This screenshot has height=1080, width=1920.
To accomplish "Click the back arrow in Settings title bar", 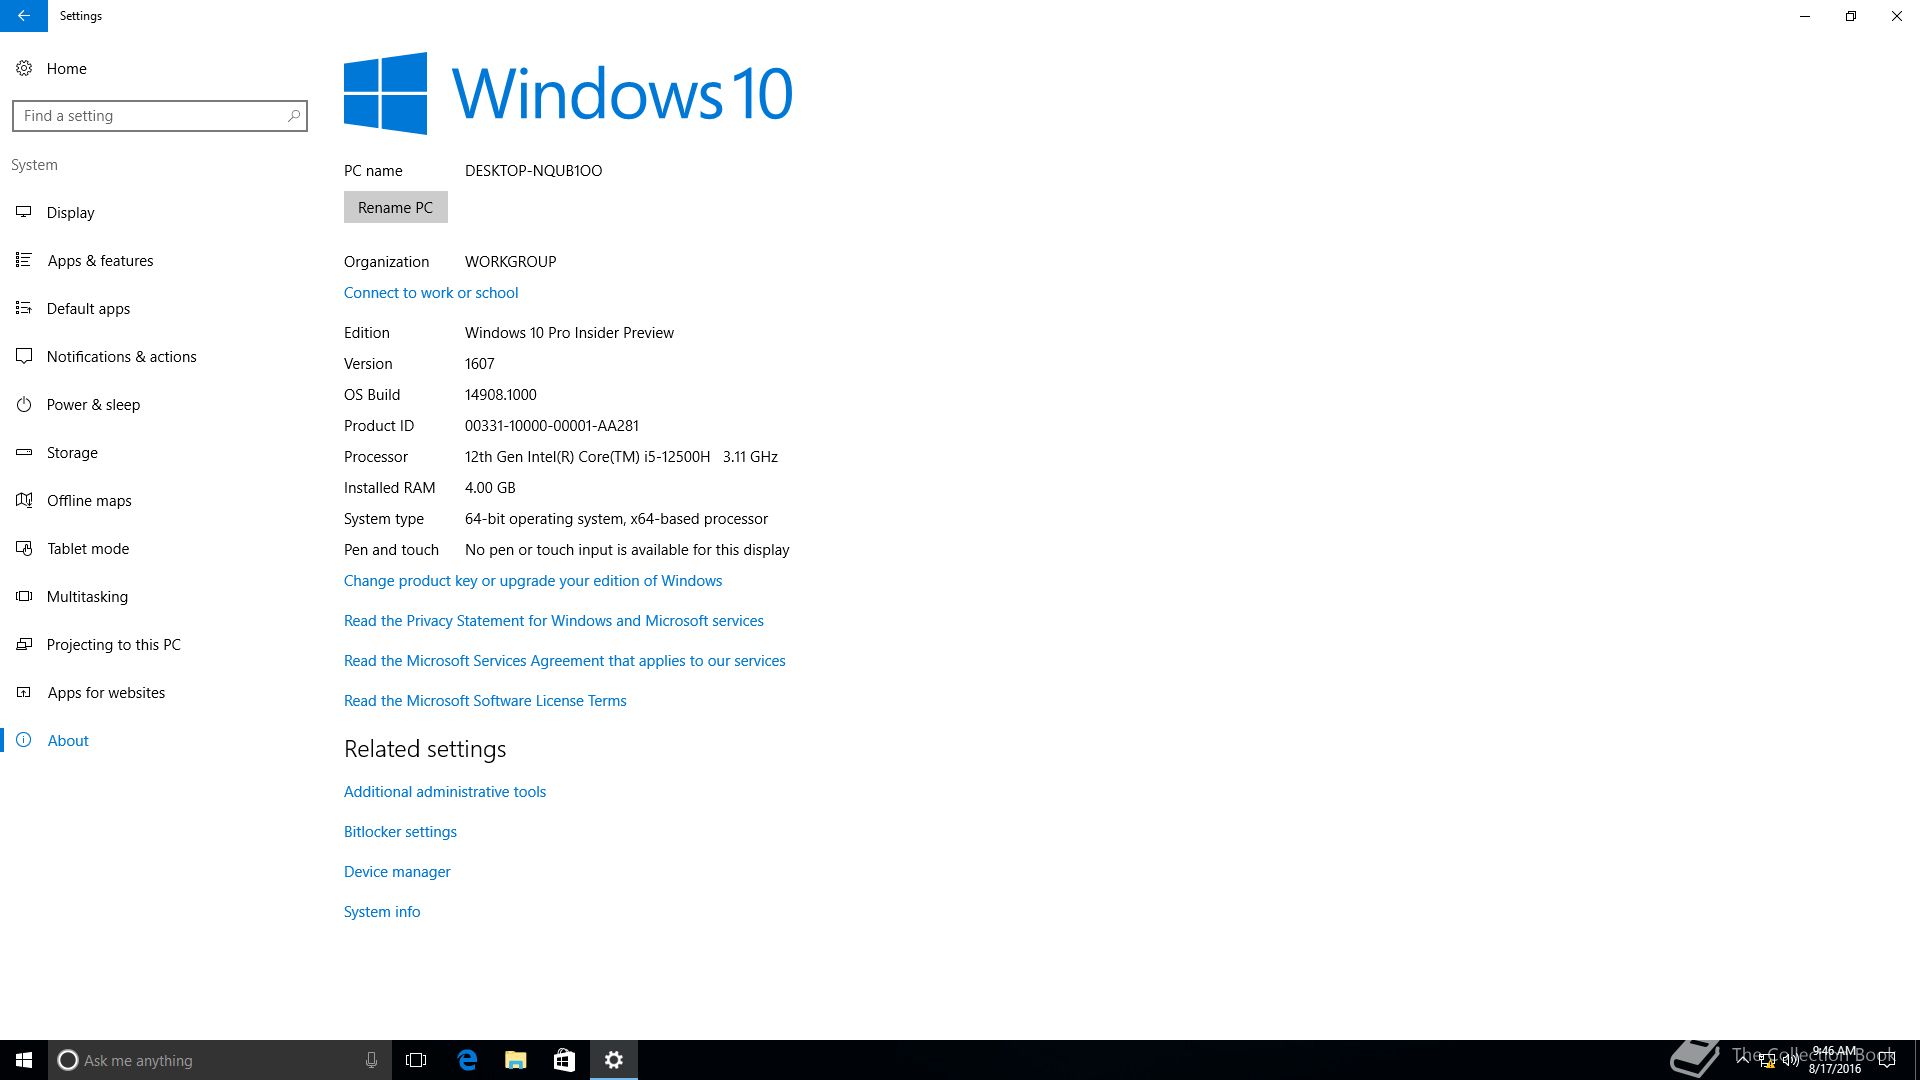I will coord(23,16).
